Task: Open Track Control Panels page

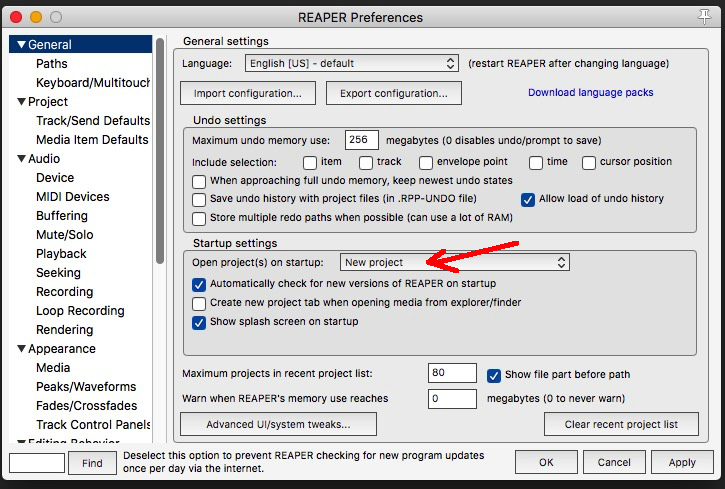Action: click(x=93, y=424)
